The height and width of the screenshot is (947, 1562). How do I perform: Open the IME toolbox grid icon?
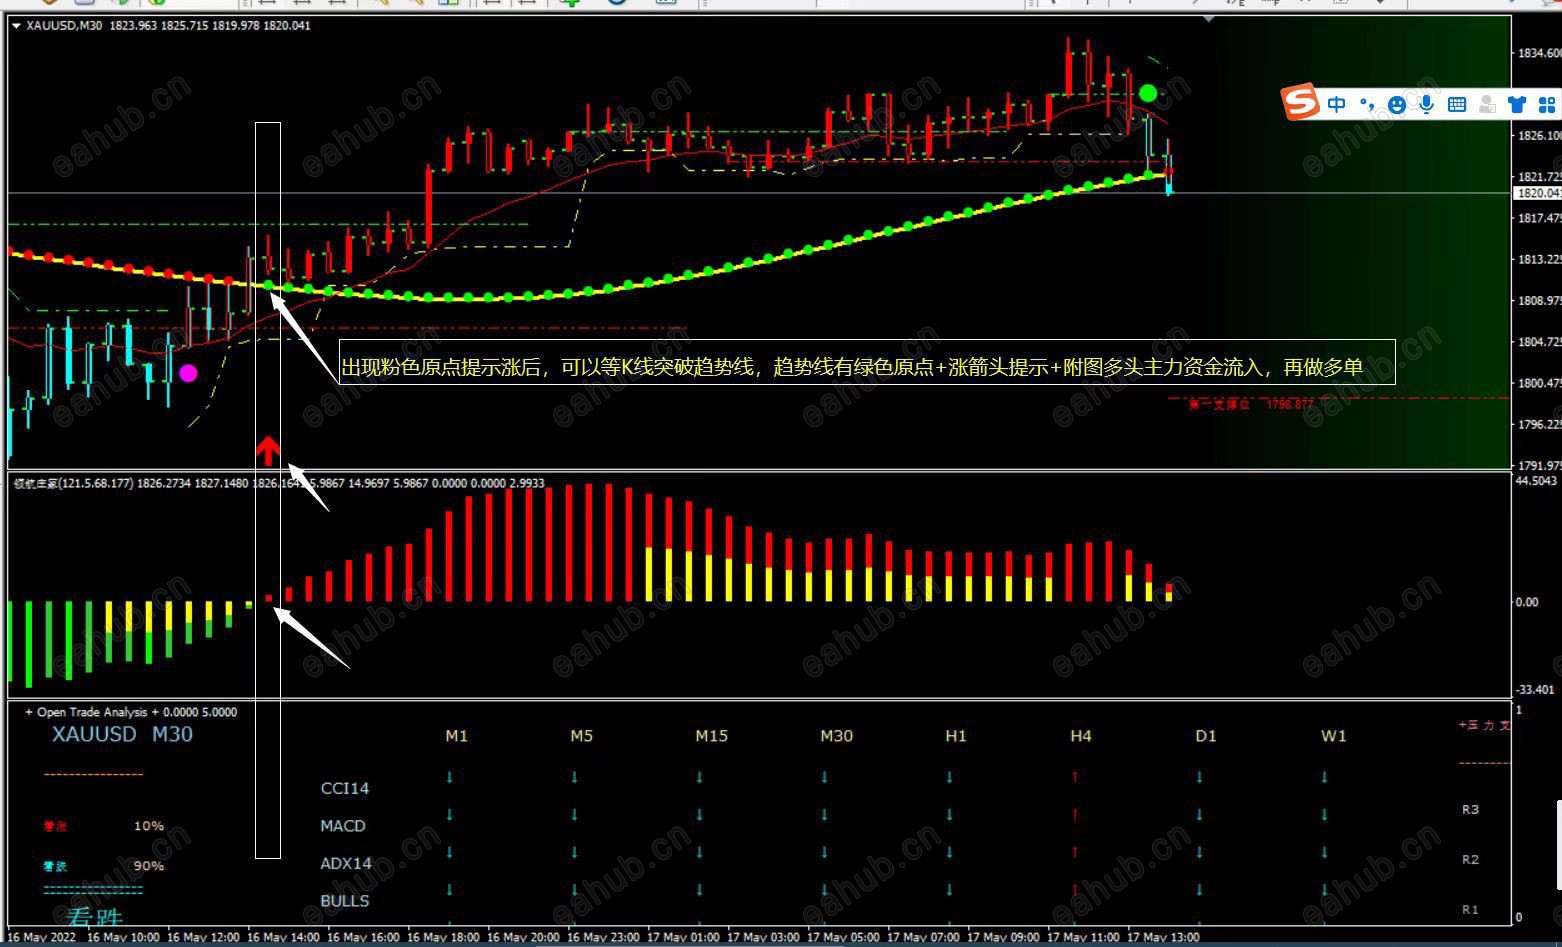[1548, 104]
